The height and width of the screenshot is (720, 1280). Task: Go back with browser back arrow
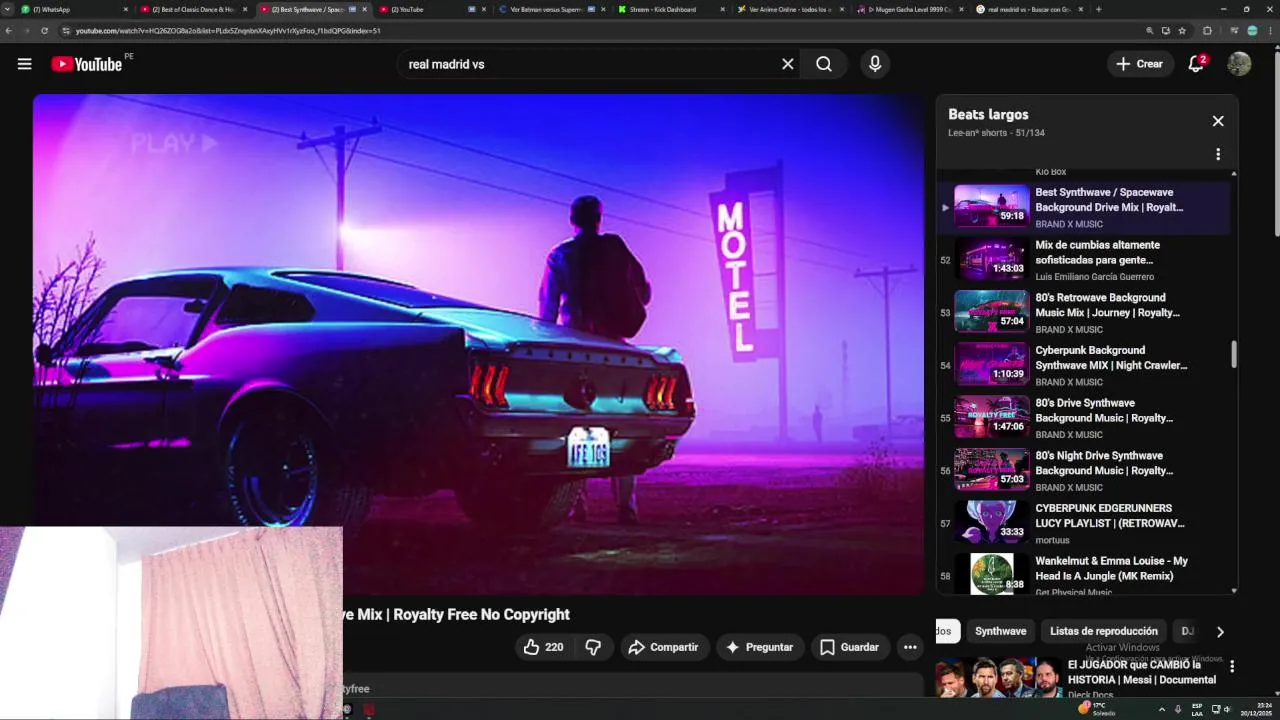click(9, 31)
